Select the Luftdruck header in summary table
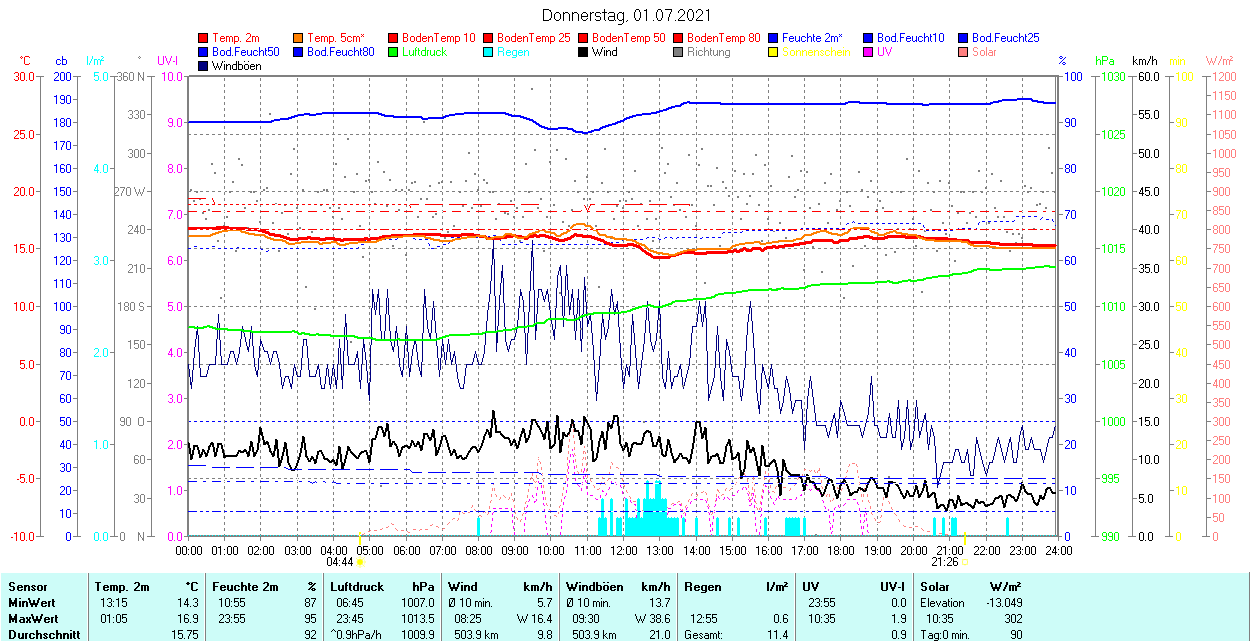1250x641 pixels. 357,587
